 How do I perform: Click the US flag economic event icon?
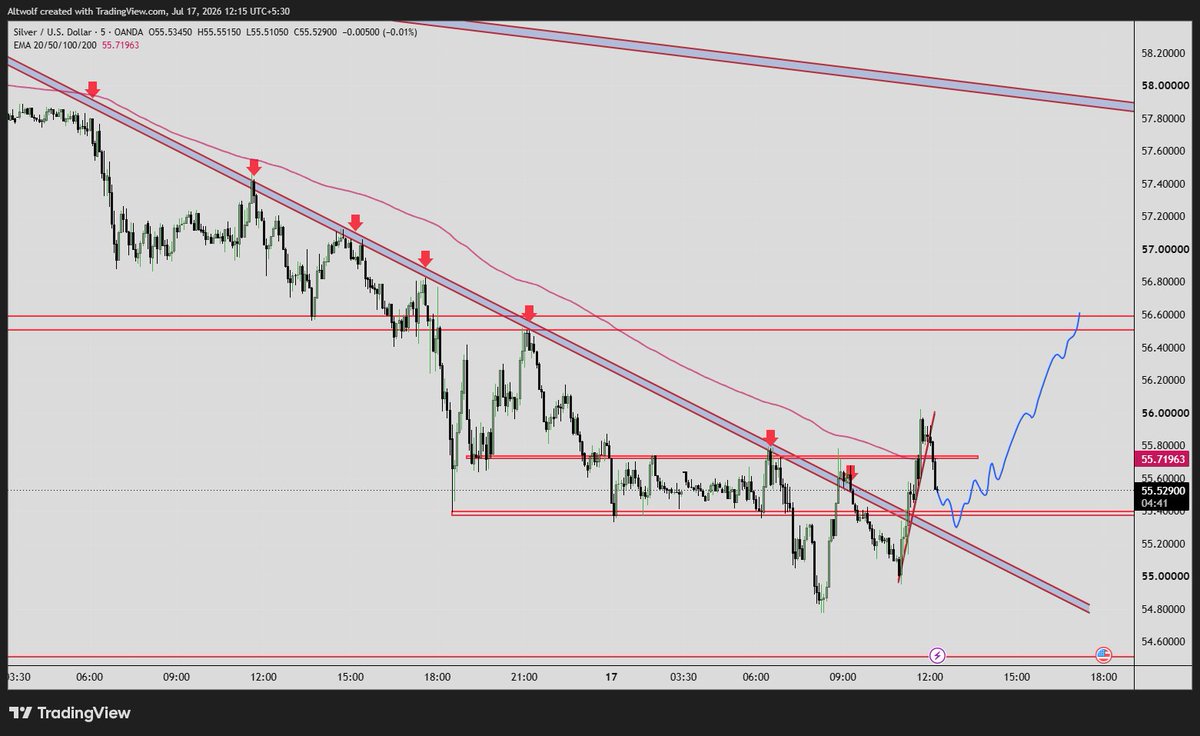click(1104, 656)
